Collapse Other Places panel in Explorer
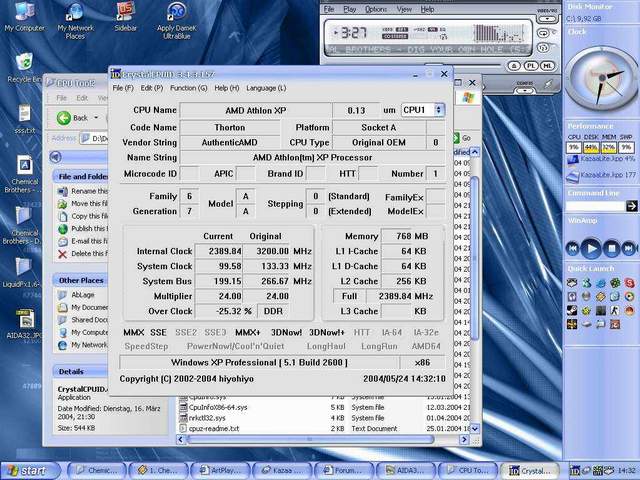 click(x=80, y=280)
